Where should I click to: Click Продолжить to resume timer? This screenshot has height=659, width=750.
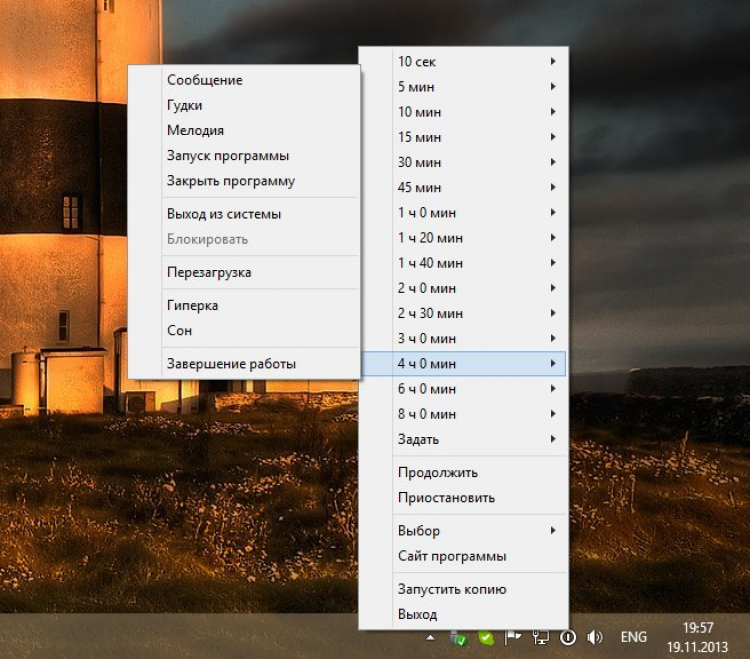(463, 472)
